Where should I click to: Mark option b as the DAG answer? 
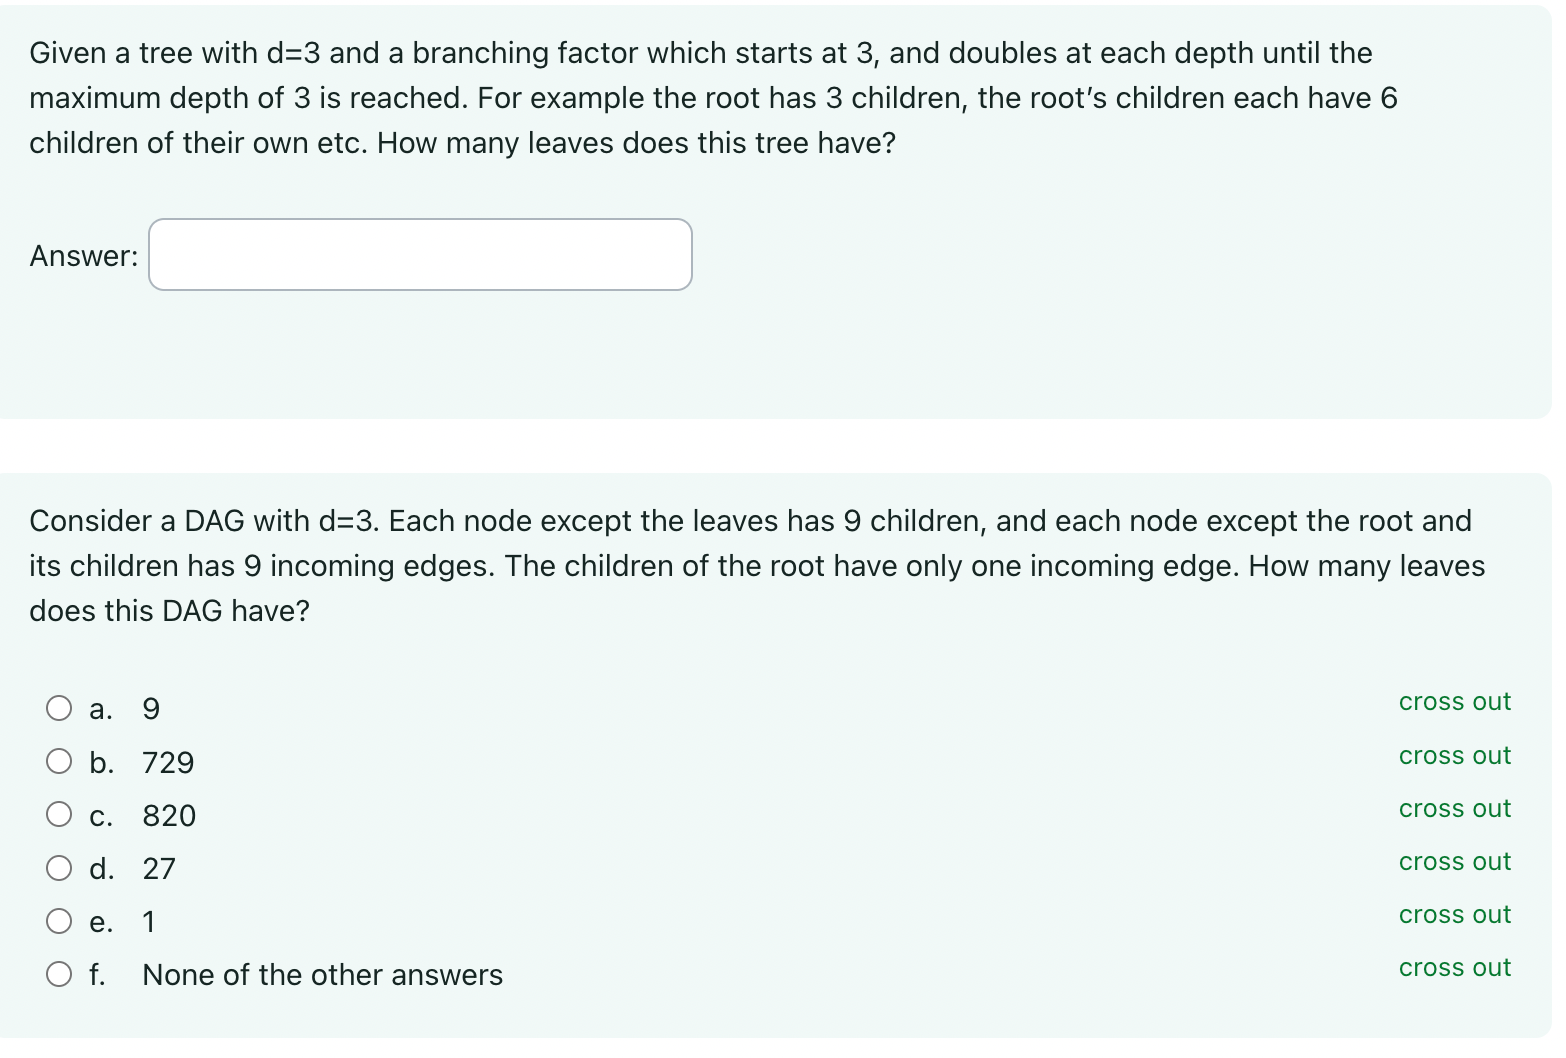point(59,760)
